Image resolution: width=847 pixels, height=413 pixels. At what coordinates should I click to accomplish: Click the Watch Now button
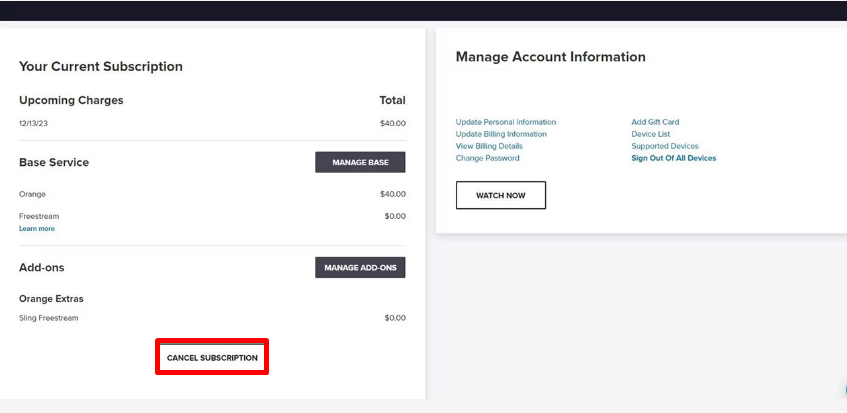point(500,195)
